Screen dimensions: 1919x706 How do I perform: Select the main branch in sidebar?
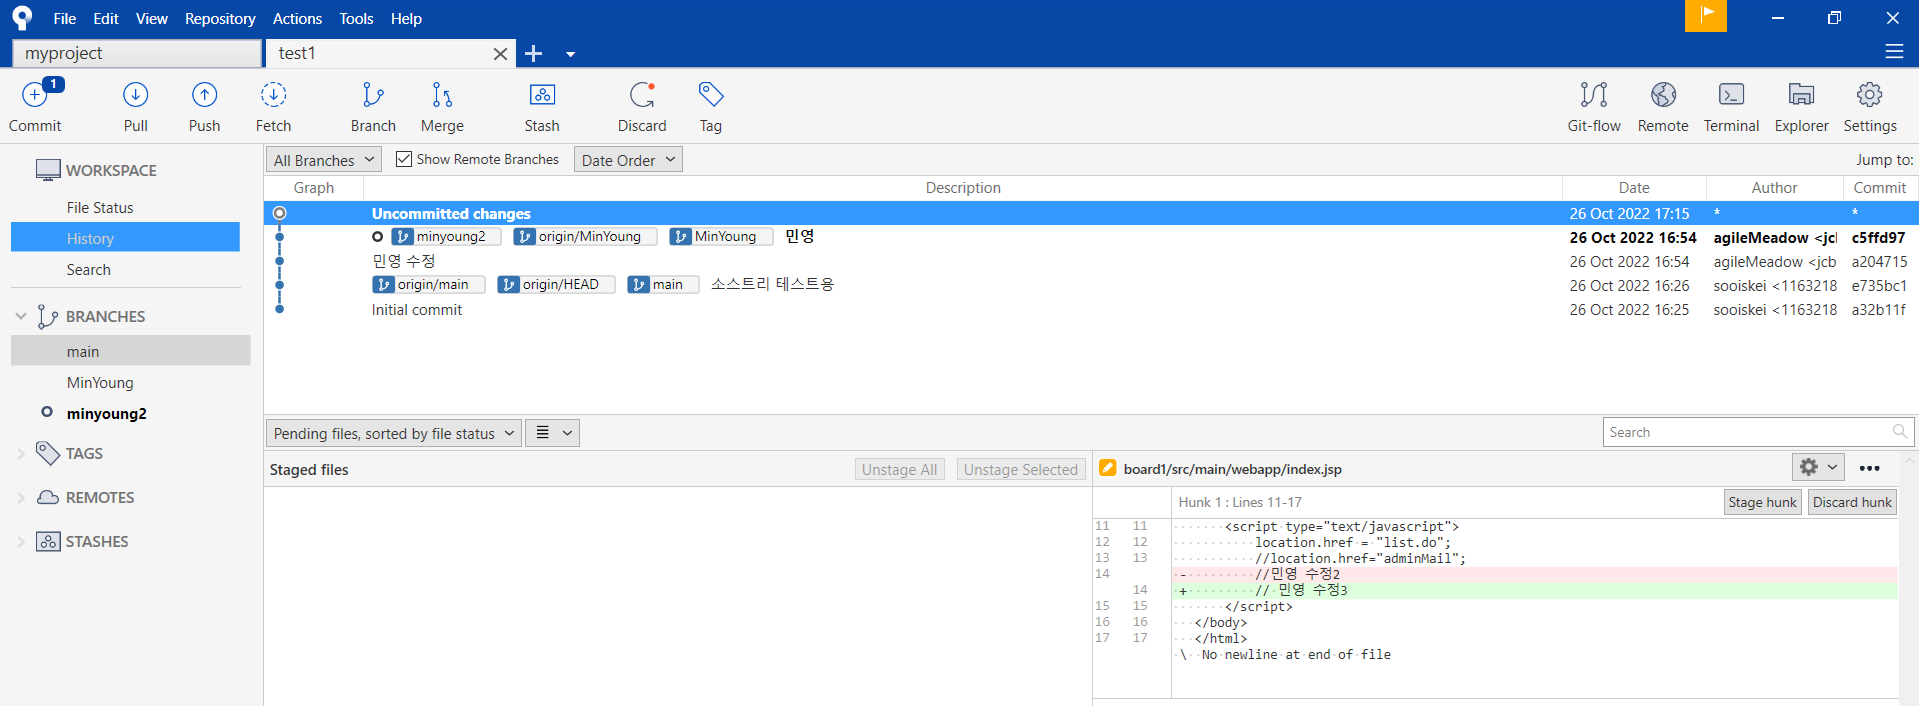tap(130, 351)
